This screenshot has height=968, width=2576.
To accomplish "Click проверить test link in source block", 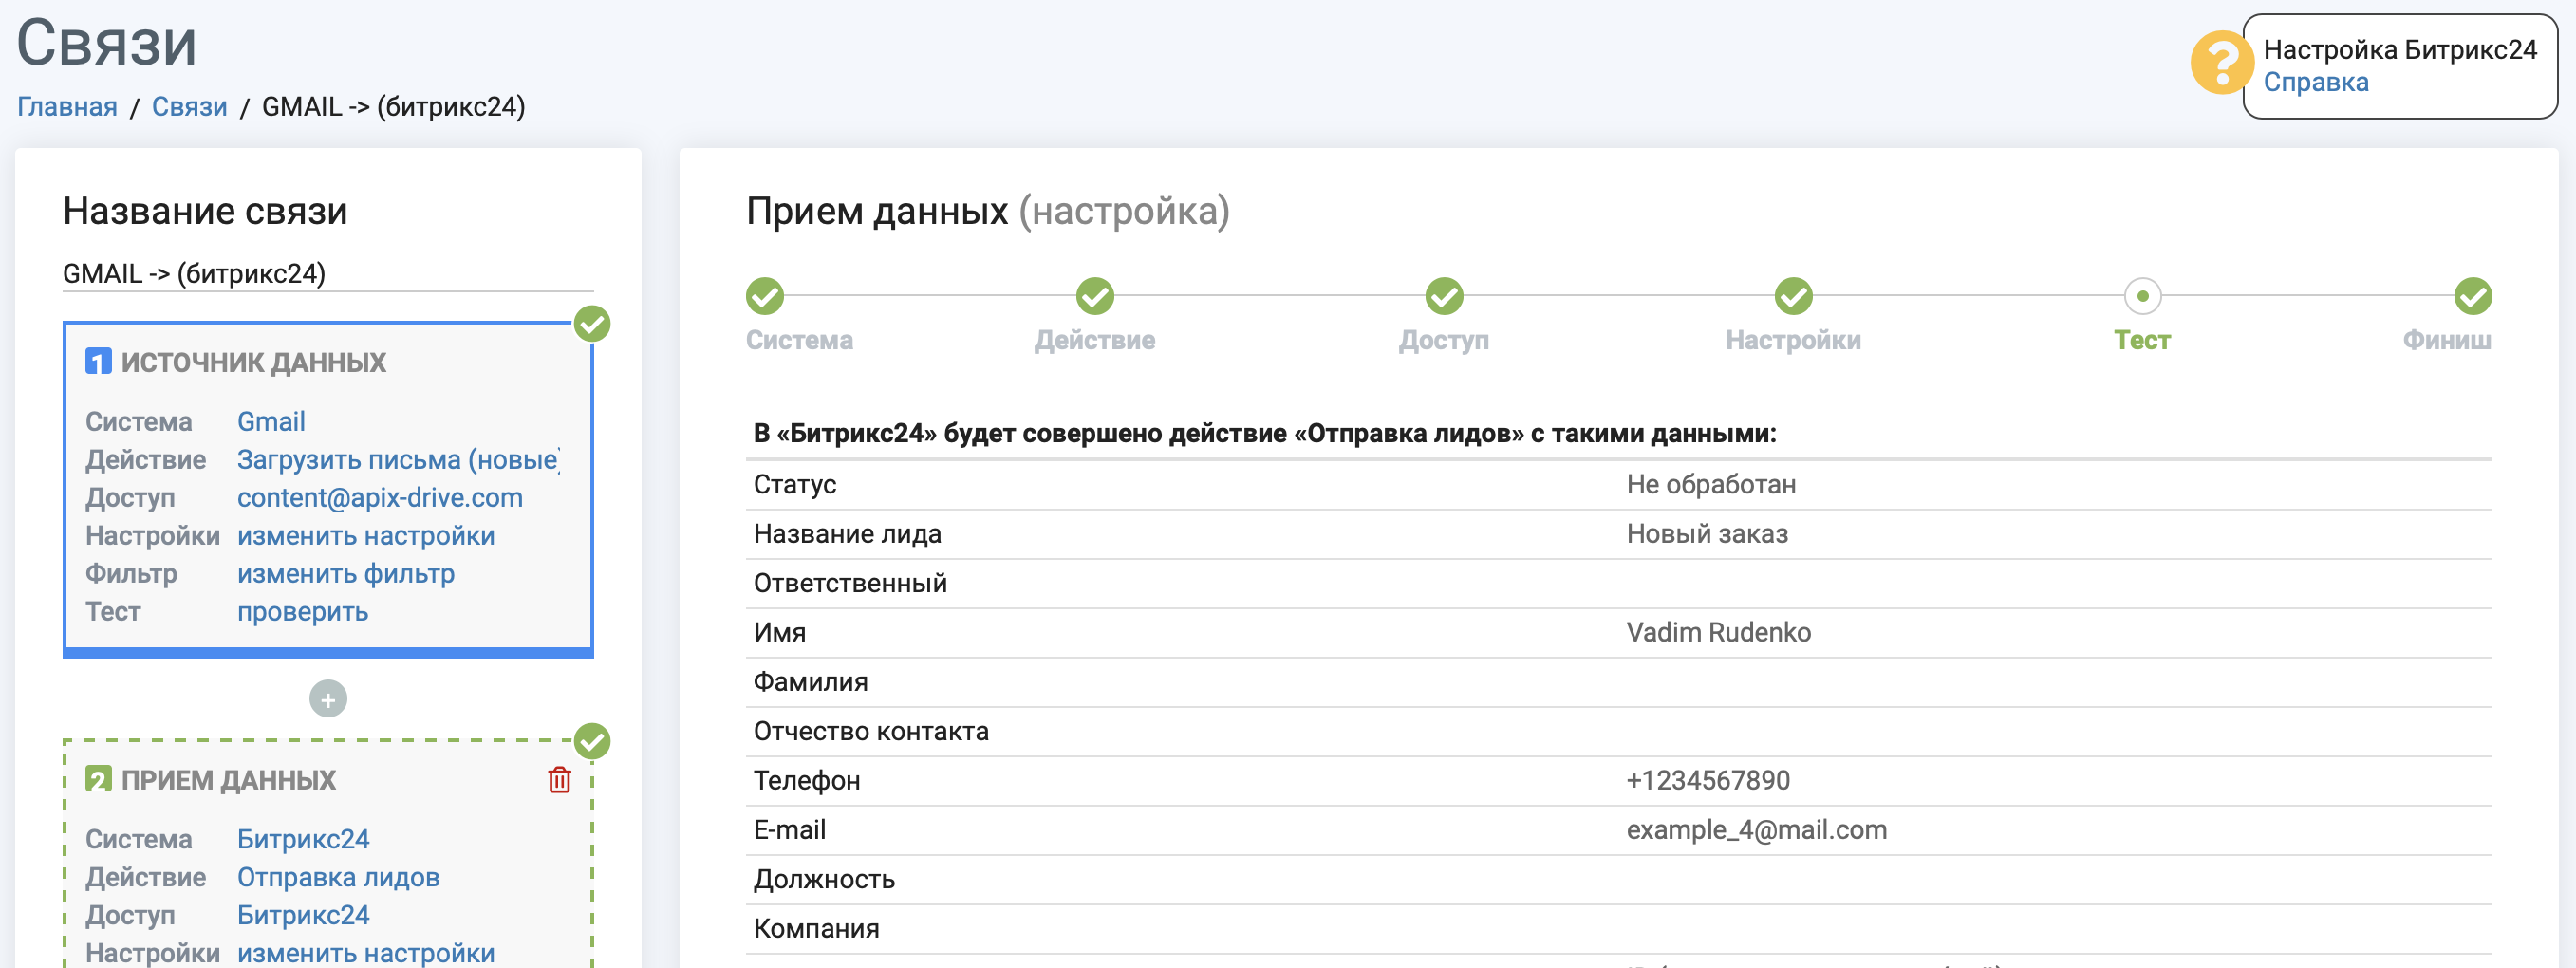I will coord(302,612).
